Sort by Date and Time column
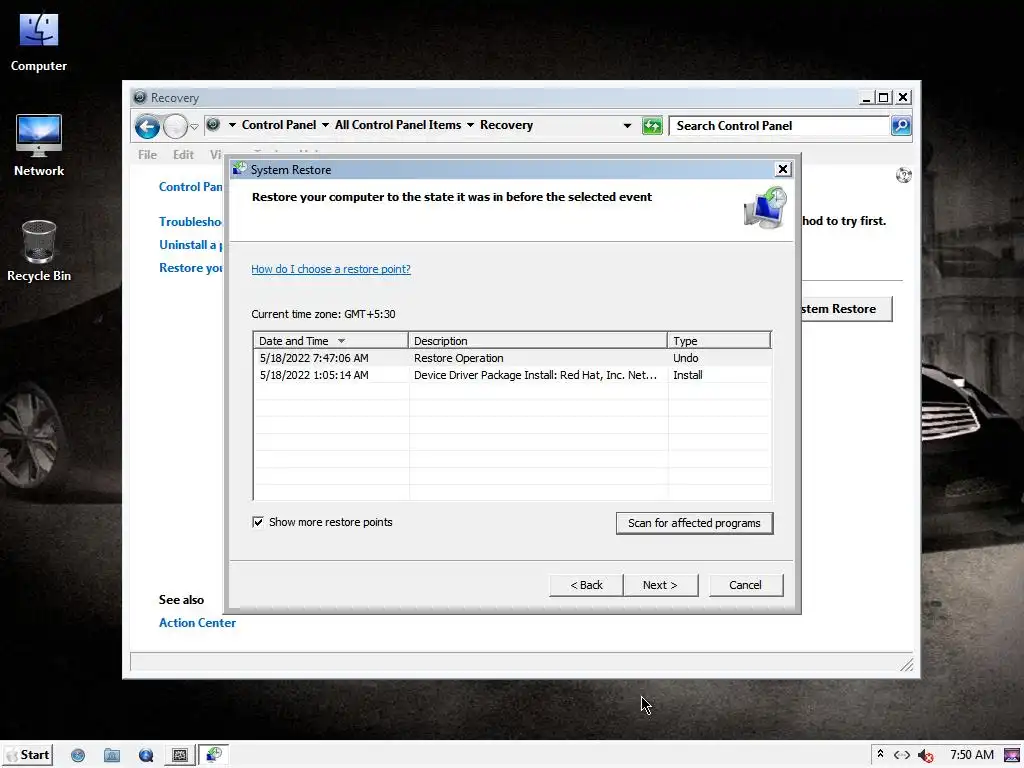 coord(330,341)
